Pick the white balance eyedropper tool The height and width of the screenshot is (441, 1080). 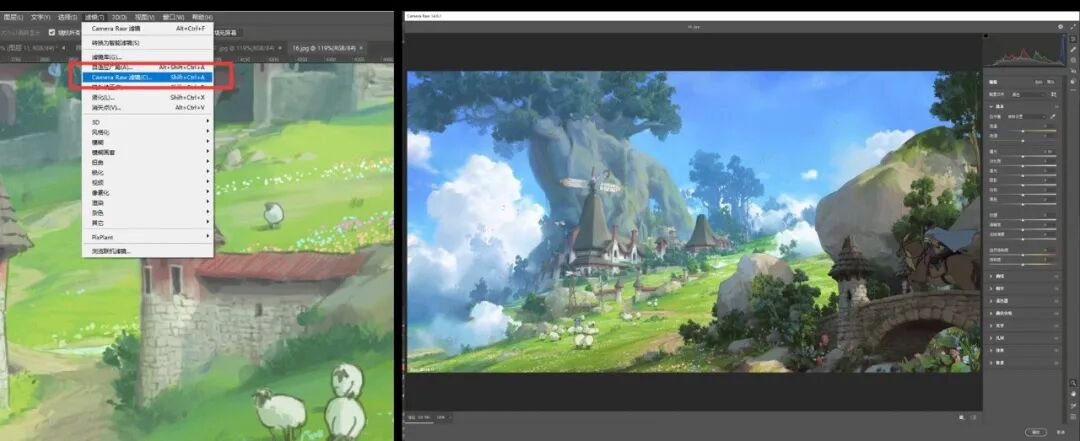pos(1052,116)
